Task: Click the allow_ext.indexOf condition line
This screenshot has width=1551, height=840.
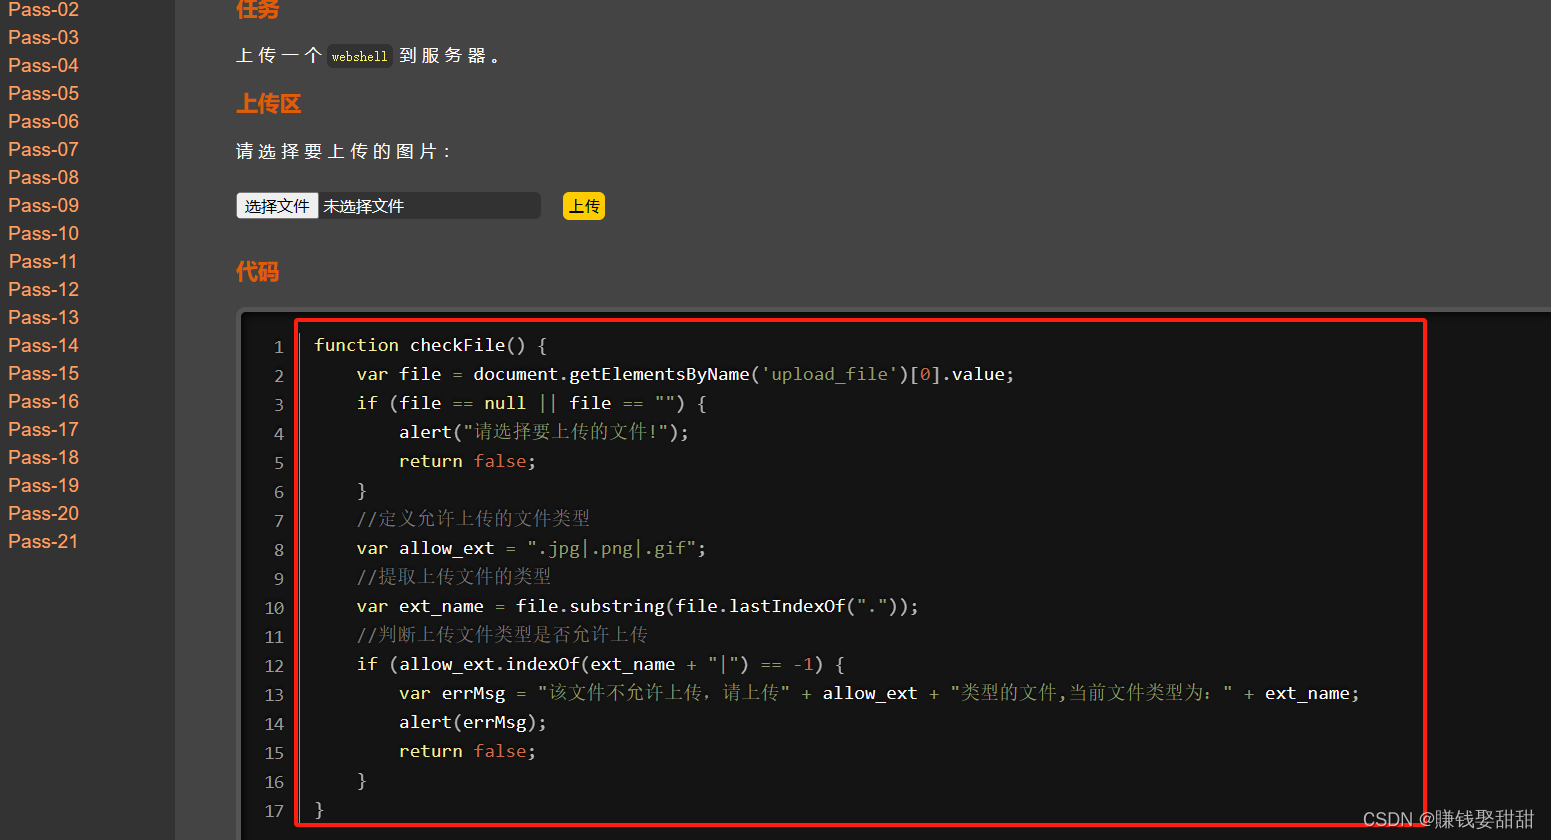Action: point(601,664)
